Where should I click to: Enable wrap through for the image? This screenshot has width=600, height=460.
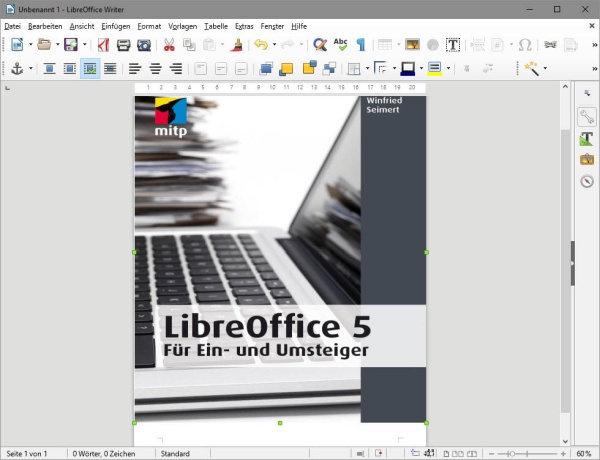pos(110,69)
